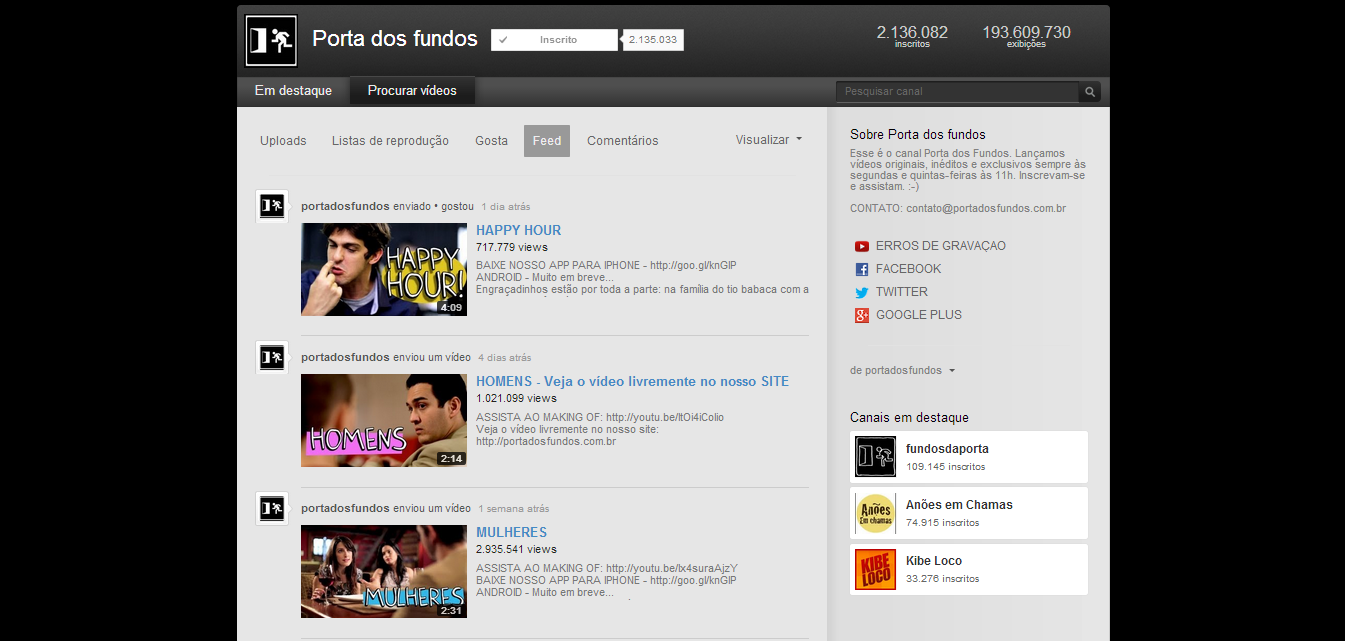Click the 'Canais em destaque' heading
This screenshot has height=641, width=1345.
pos(909,418)
